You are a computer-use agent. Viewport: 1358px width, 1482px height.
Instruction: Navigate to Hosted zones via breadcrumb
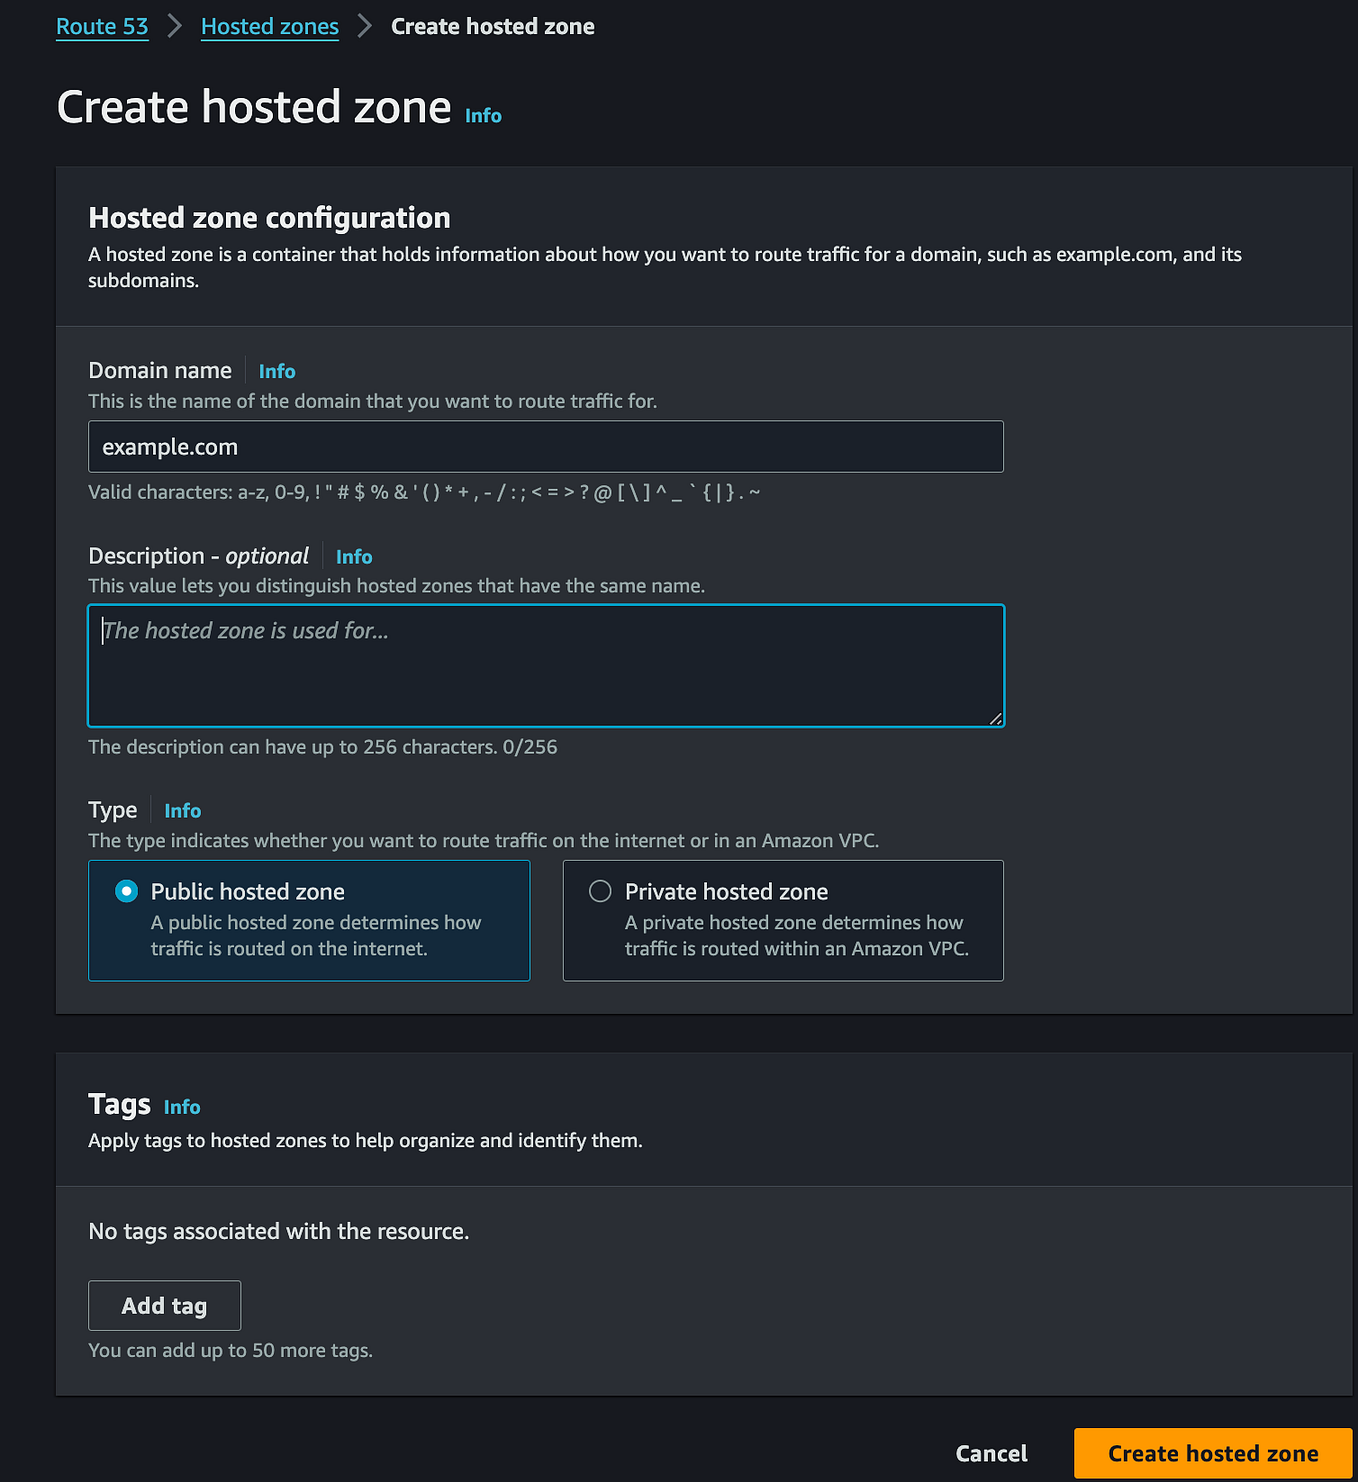coord(269,26)
